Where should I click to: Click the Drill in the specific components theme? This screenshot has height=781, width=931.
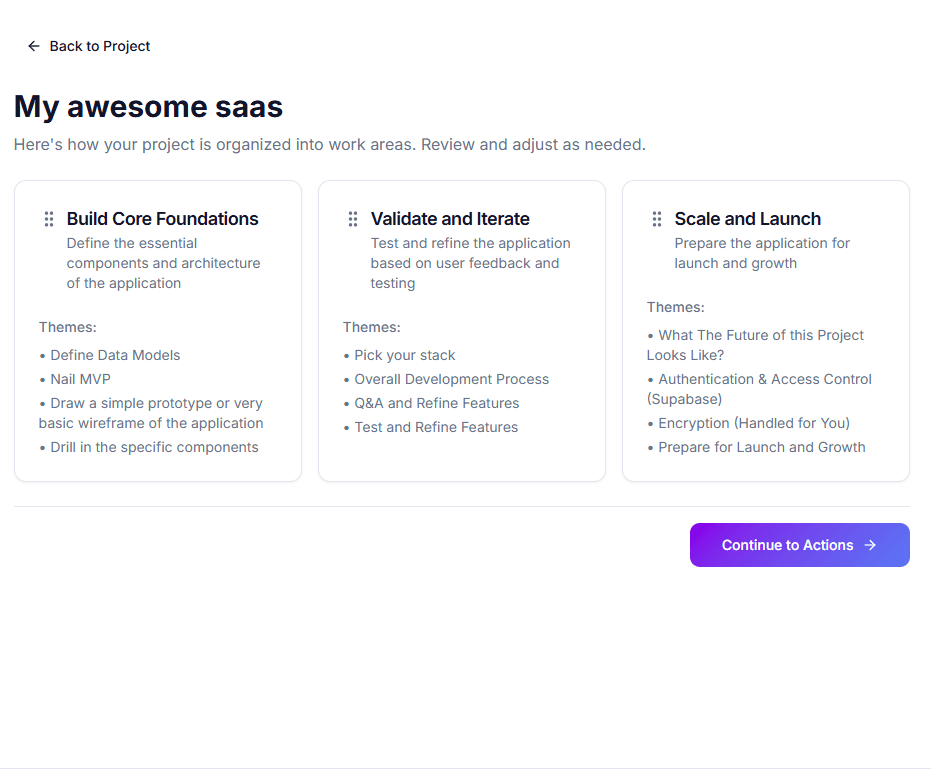coord(154,447)
